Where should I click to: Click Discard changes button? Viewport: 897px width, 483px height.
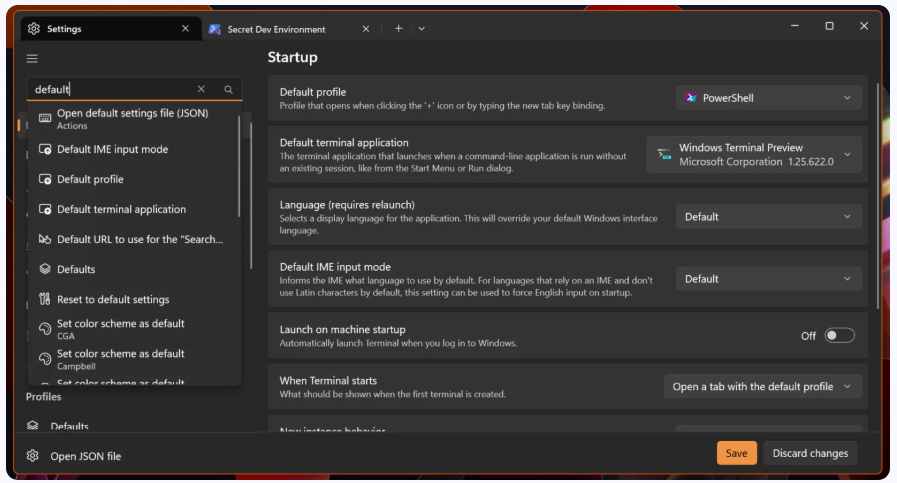click(x=810, y=453)
